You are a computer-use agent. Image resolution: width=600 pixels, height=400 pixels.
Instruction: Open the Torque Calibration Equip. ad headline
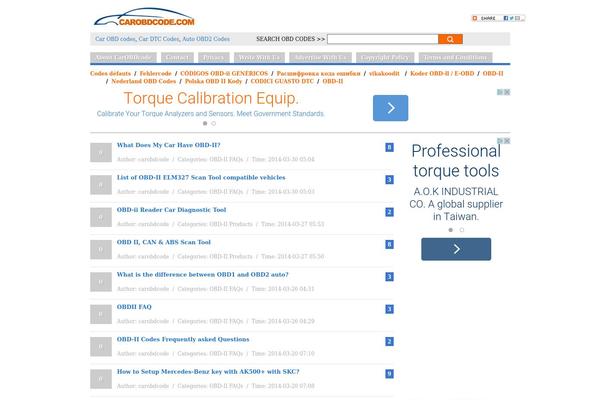[x=211, y=98]
